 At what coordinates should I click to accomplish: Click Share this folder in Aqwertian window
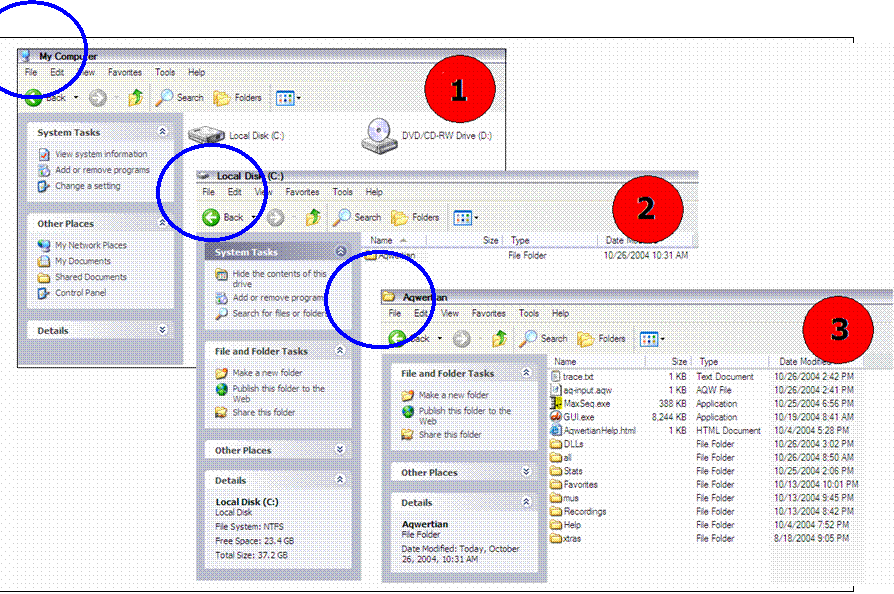pos(449,435)
